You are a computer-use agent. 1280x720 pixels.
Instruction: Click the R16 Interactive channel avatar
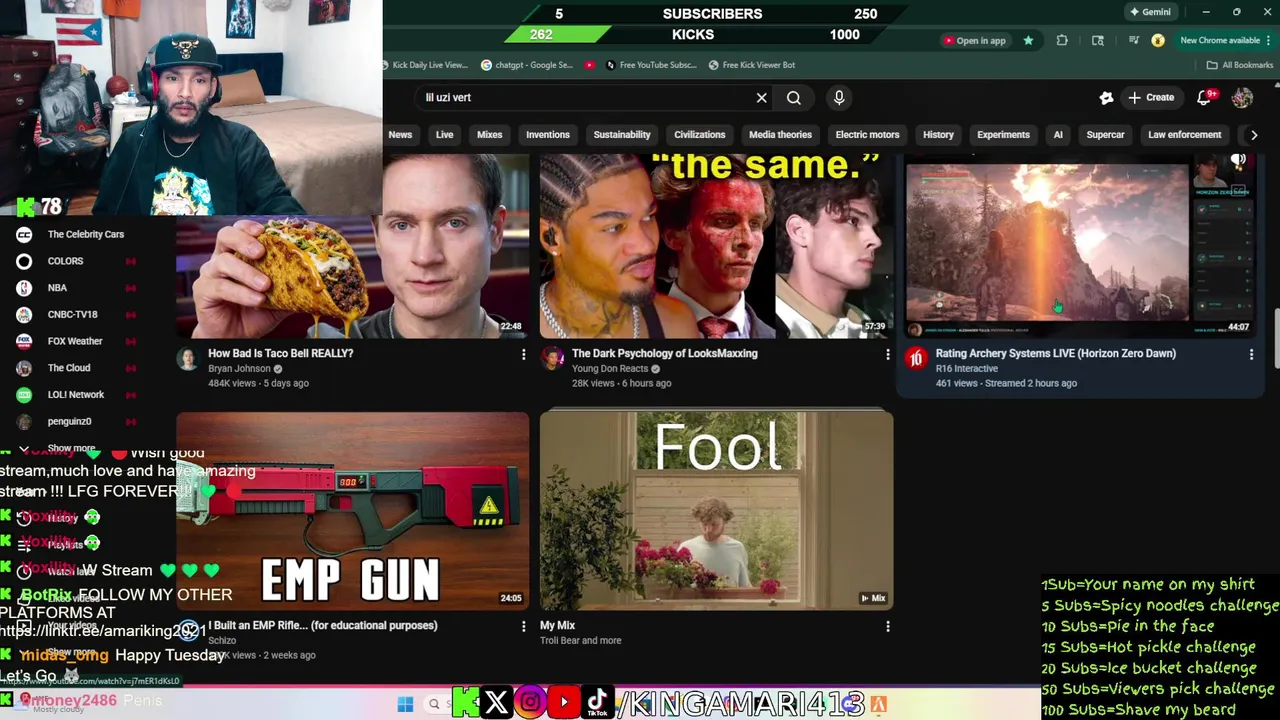click(916, 360)
